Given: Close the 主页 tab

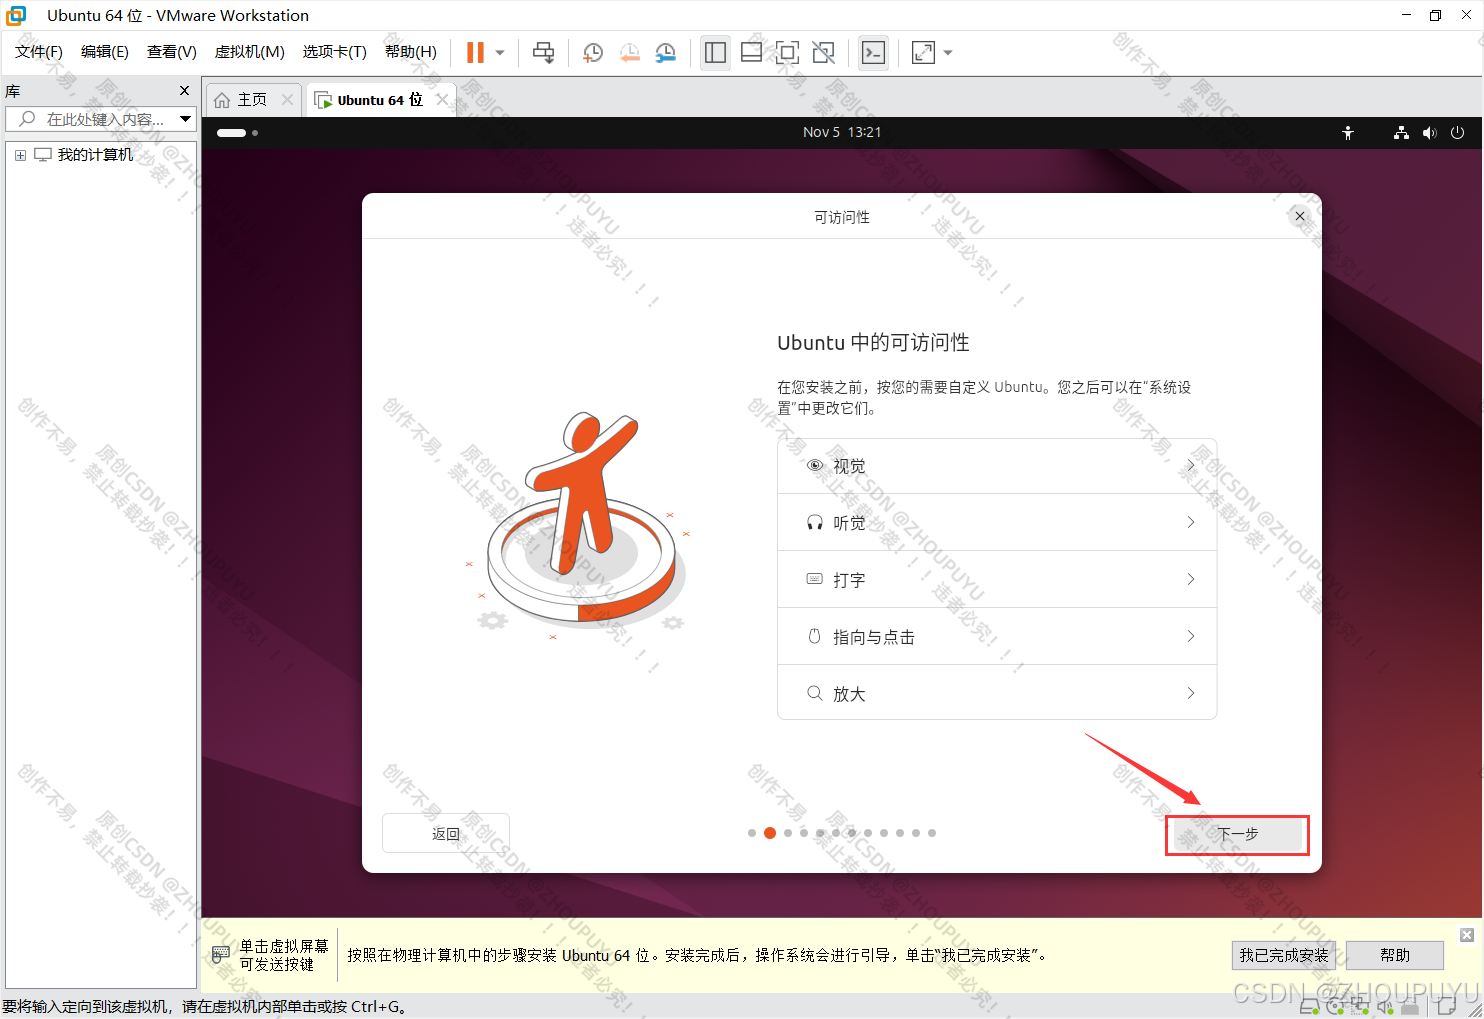Looking at the screenshot, I should (288, 99).
